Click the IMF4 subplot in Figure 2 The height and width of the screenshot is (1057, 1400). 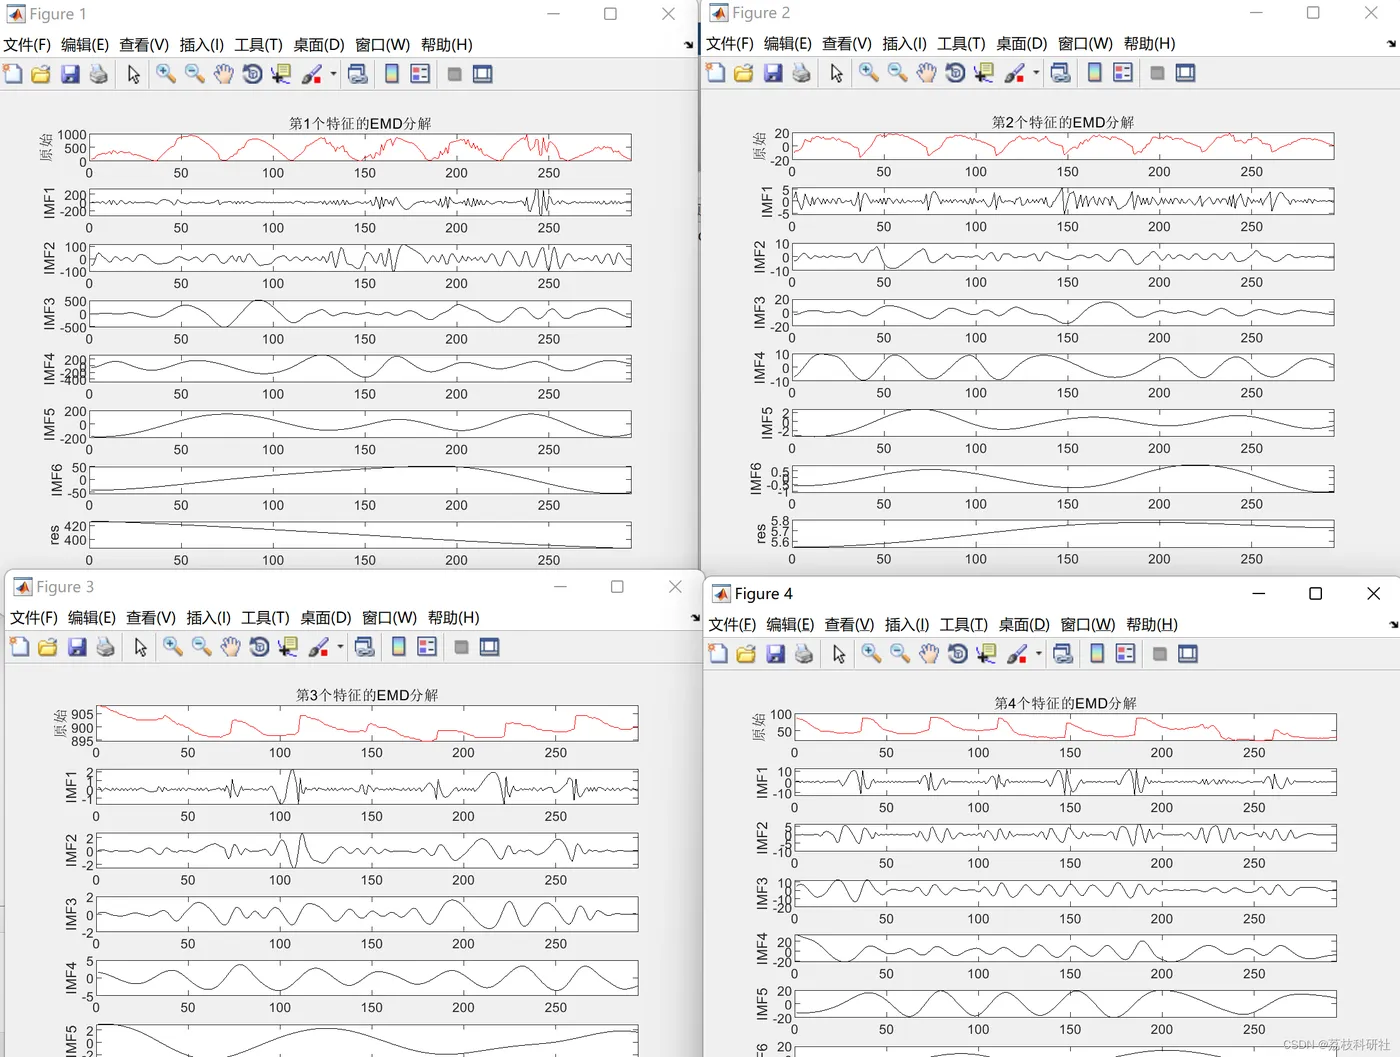pyautogui.click(x=1063, y=368)
